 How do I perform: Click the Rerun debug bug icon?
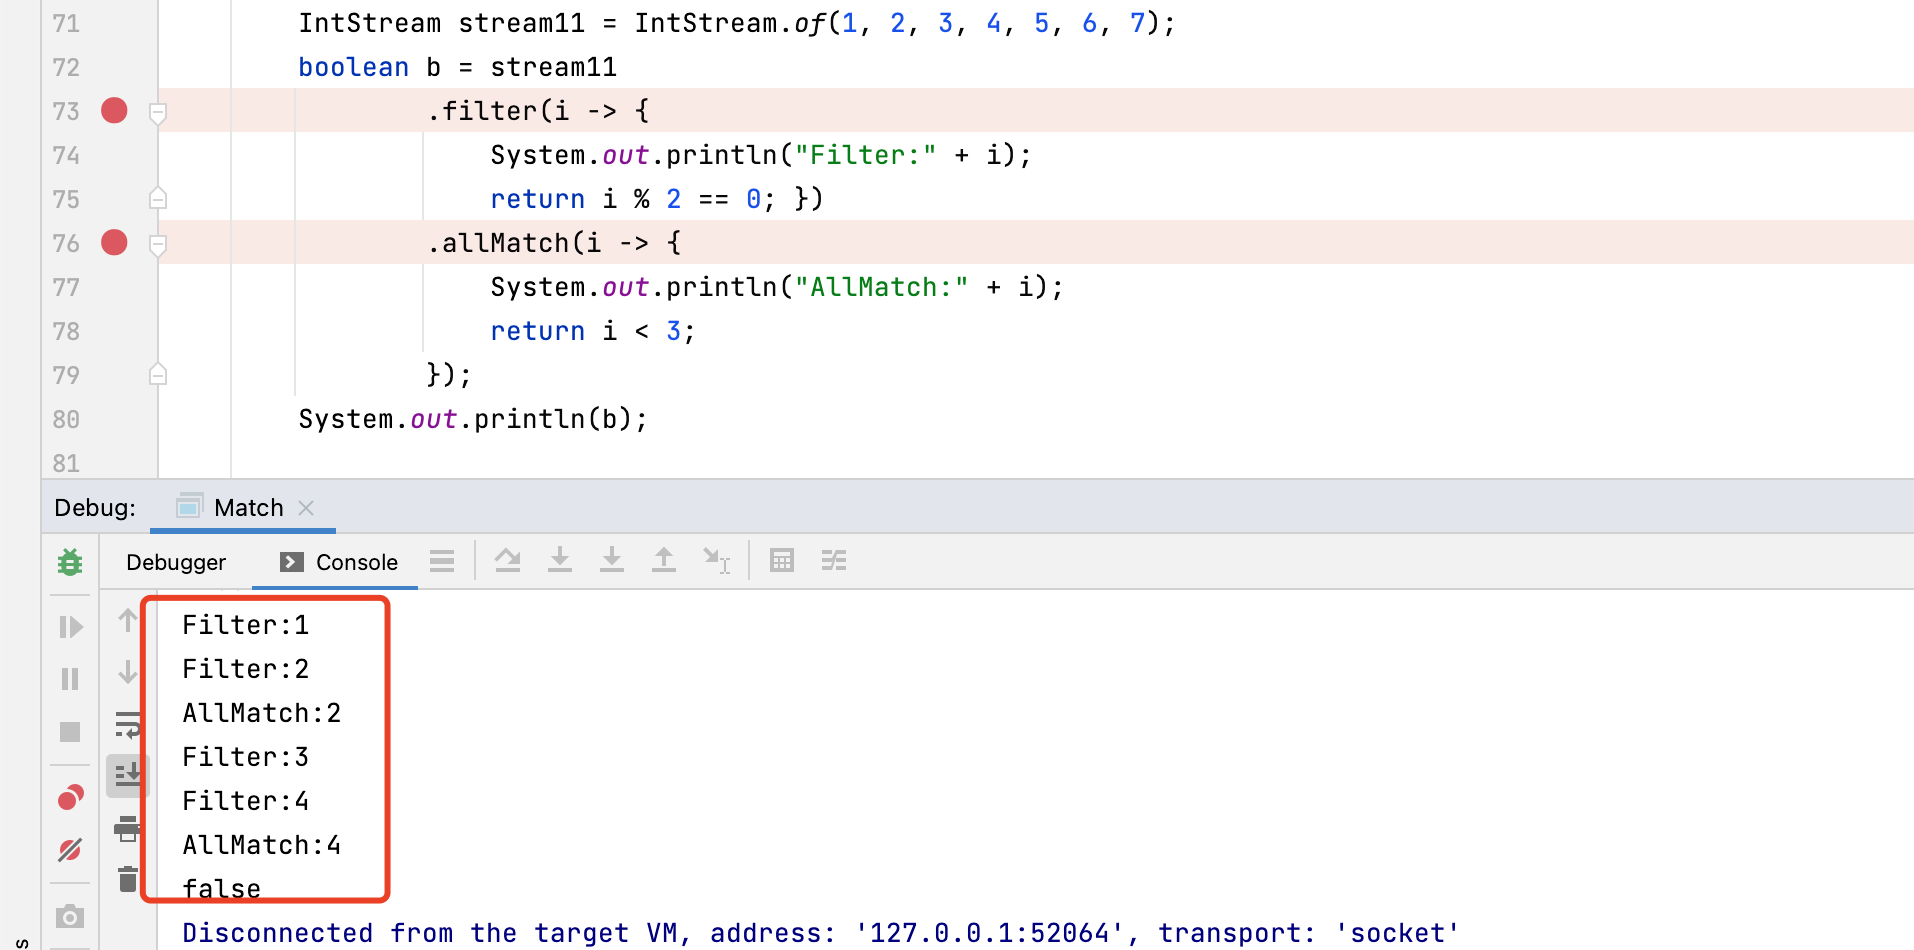coord(70,562)
